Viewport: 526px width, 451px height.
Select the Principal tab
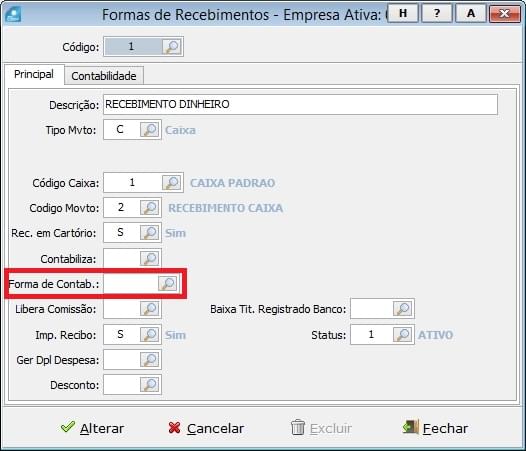tap(34, 74)
